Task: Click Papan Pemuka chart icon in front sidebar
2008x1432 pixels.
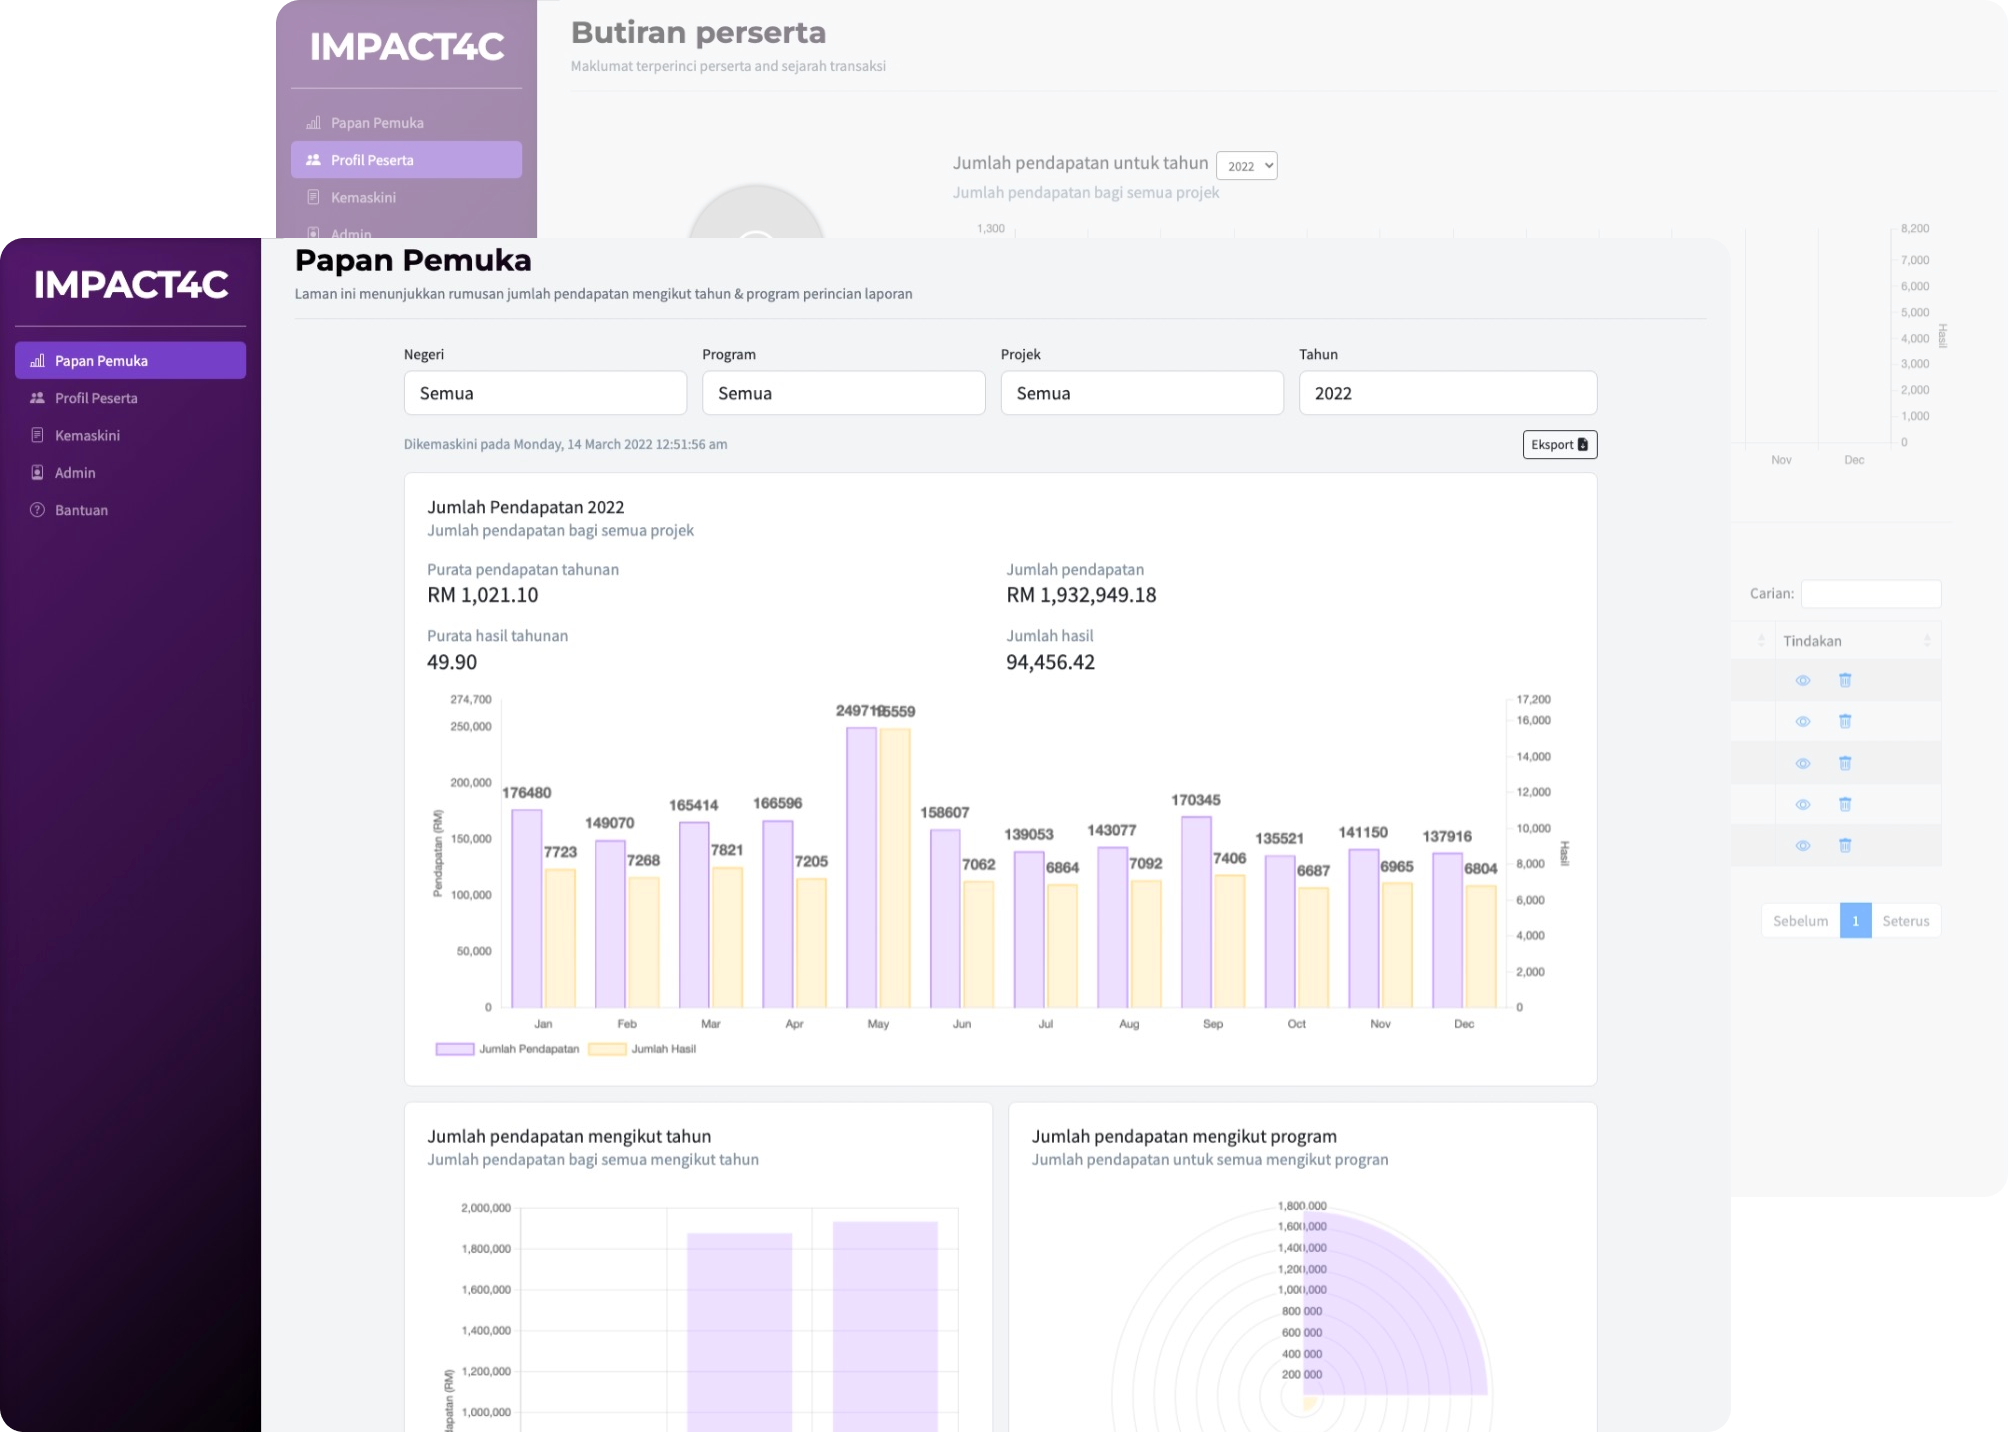Action: coord(37,360)
